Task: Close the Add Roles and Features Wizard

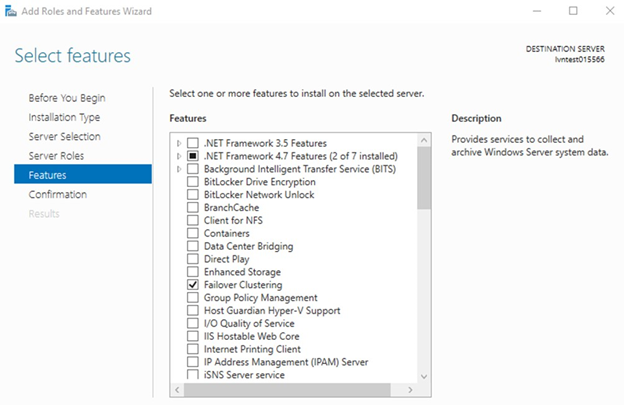Action: [x=610, y=11]
